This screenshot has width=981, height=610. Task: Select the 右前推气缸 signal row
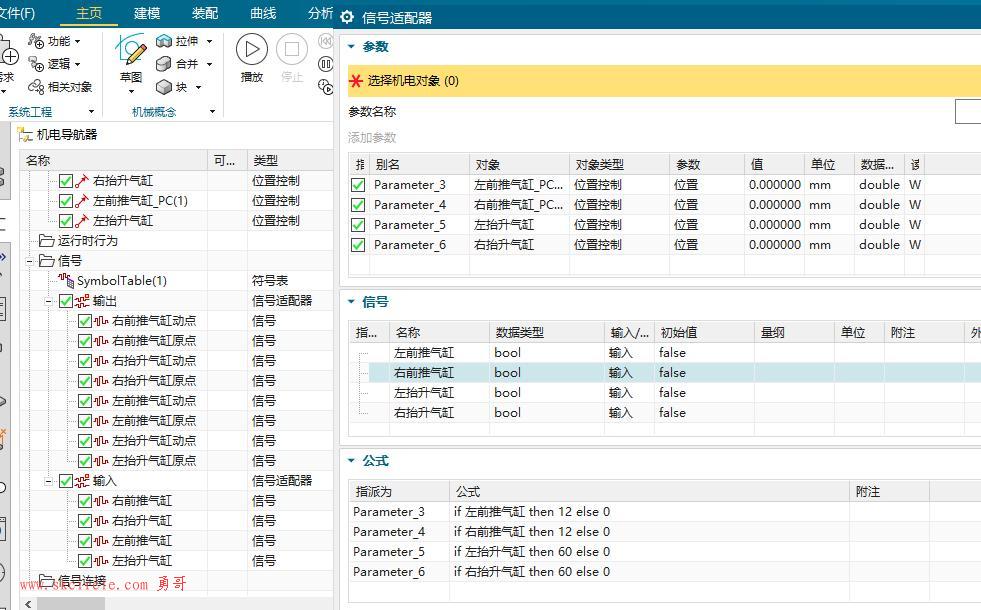click(x=666, y=373)
